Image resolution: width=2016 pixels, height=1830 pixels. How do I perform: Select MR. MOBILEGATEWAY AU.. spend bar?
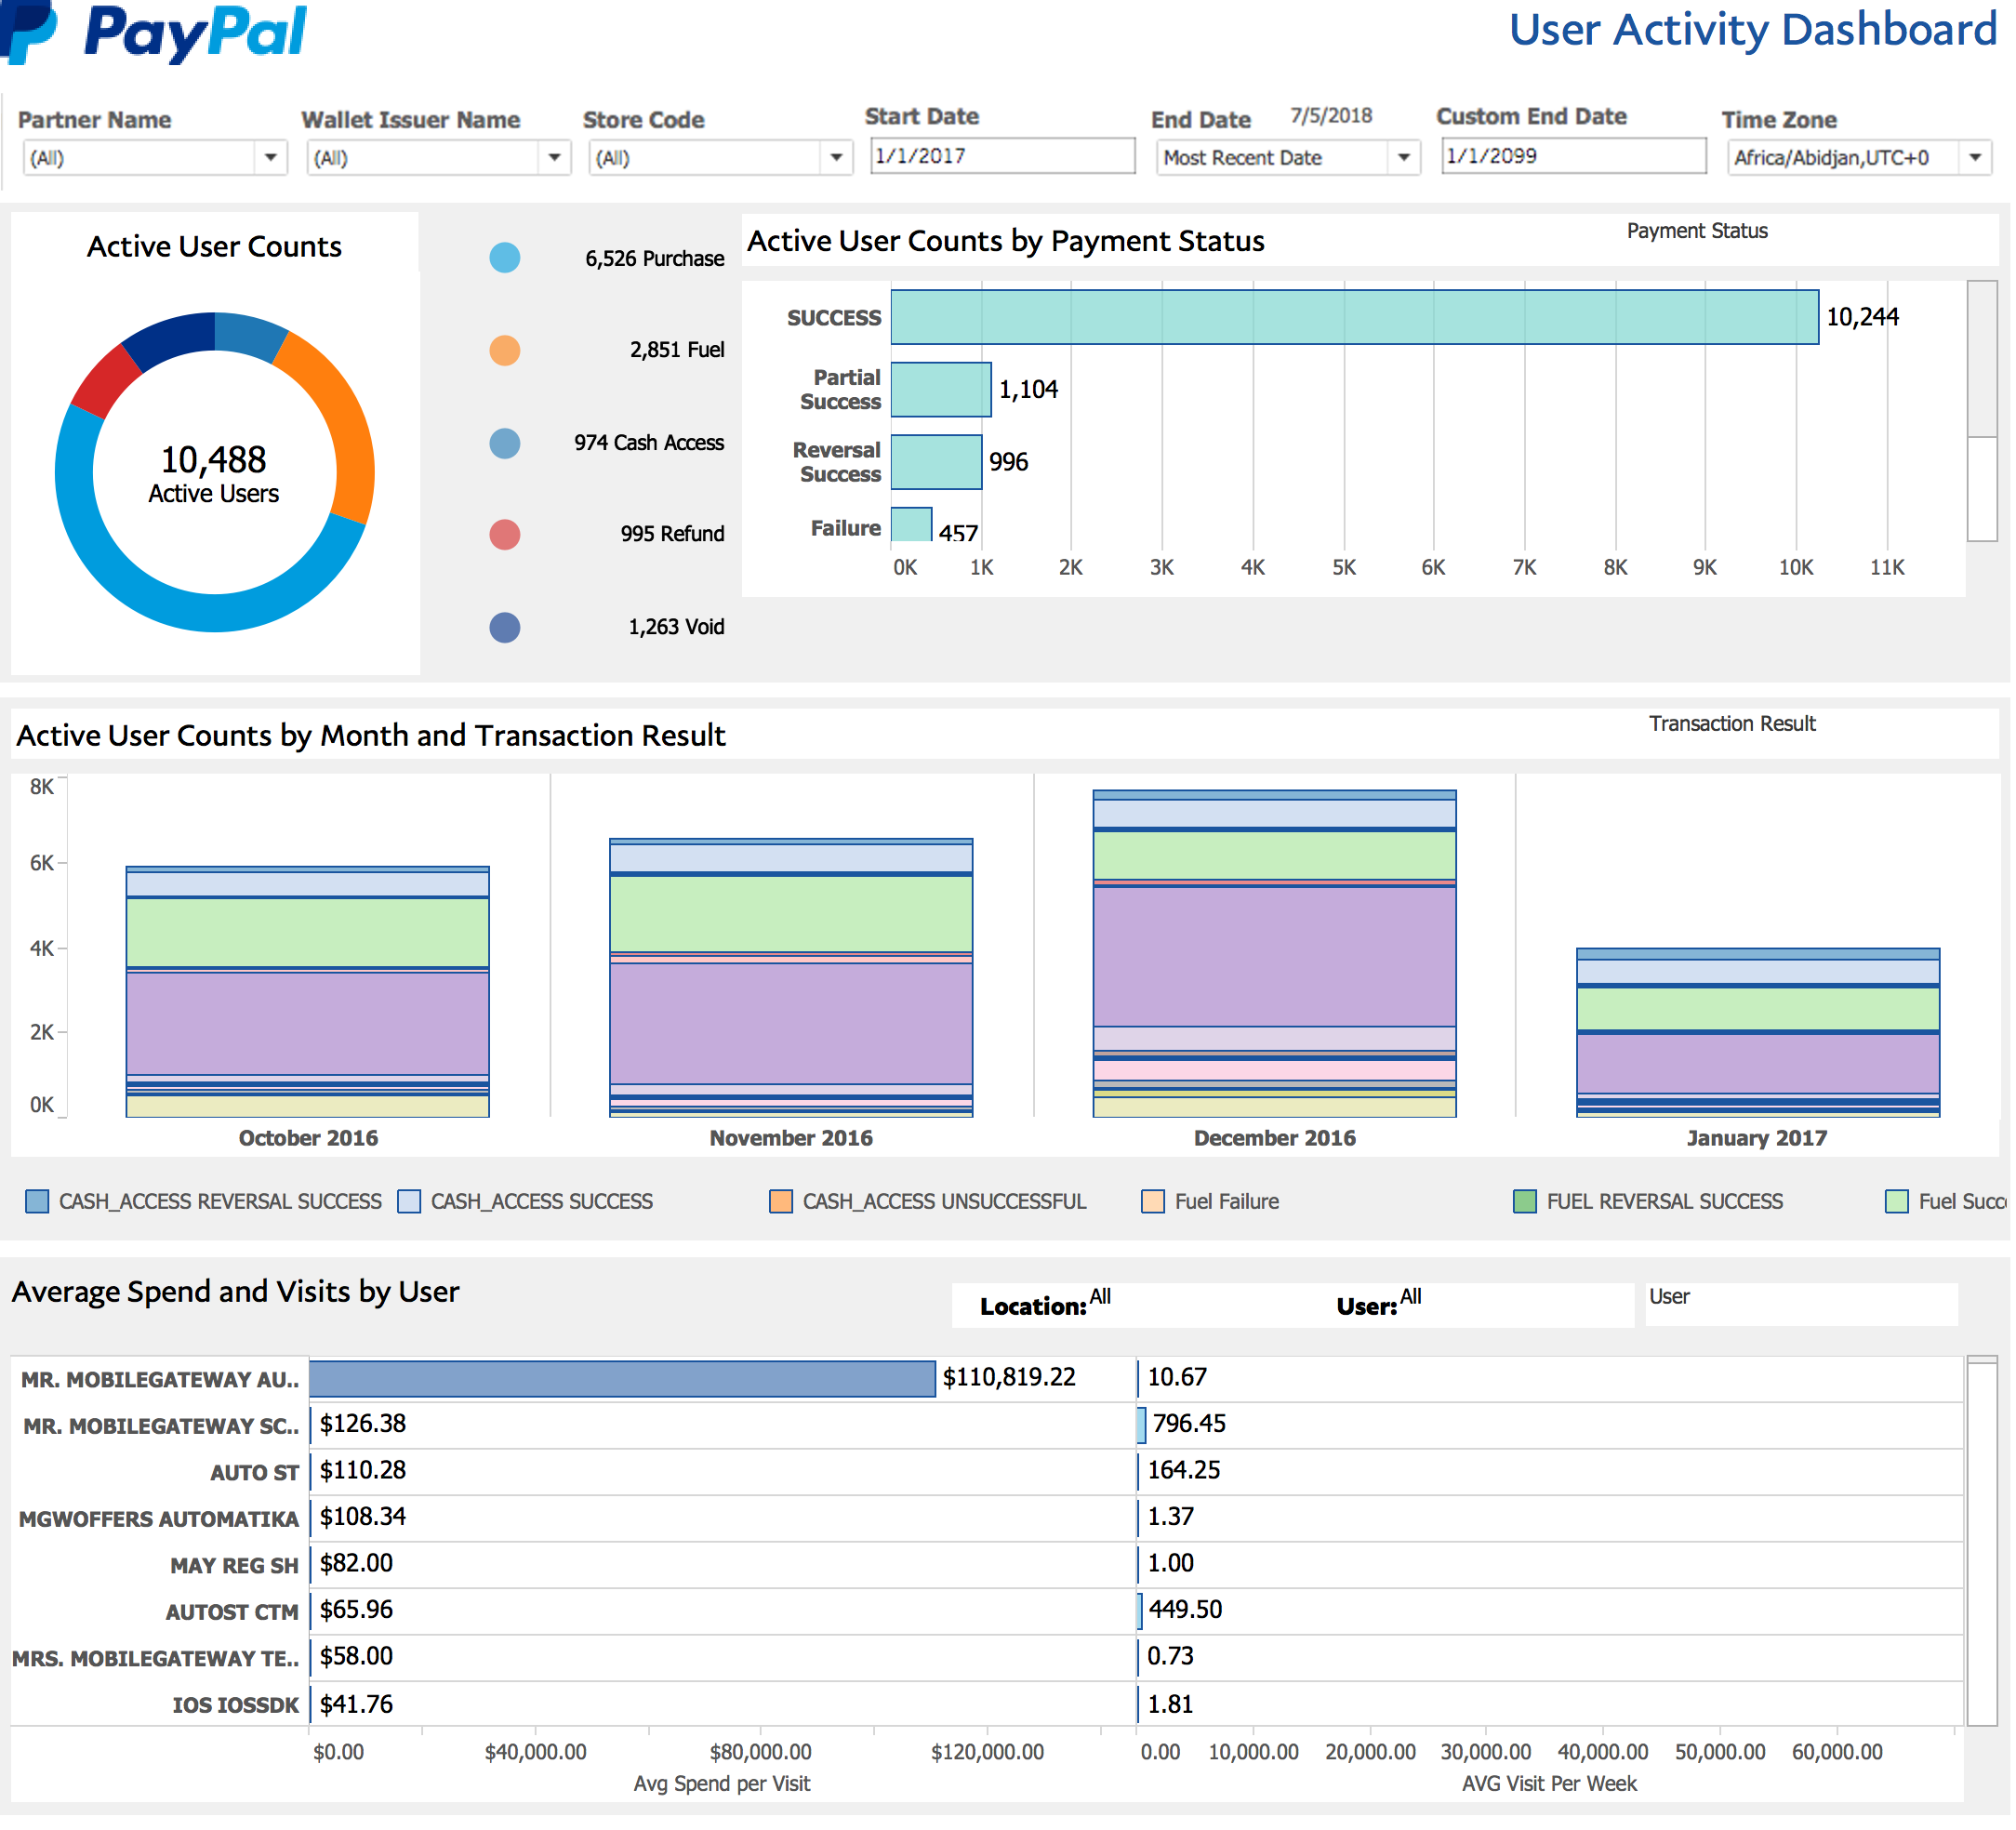coord(622,1380)
